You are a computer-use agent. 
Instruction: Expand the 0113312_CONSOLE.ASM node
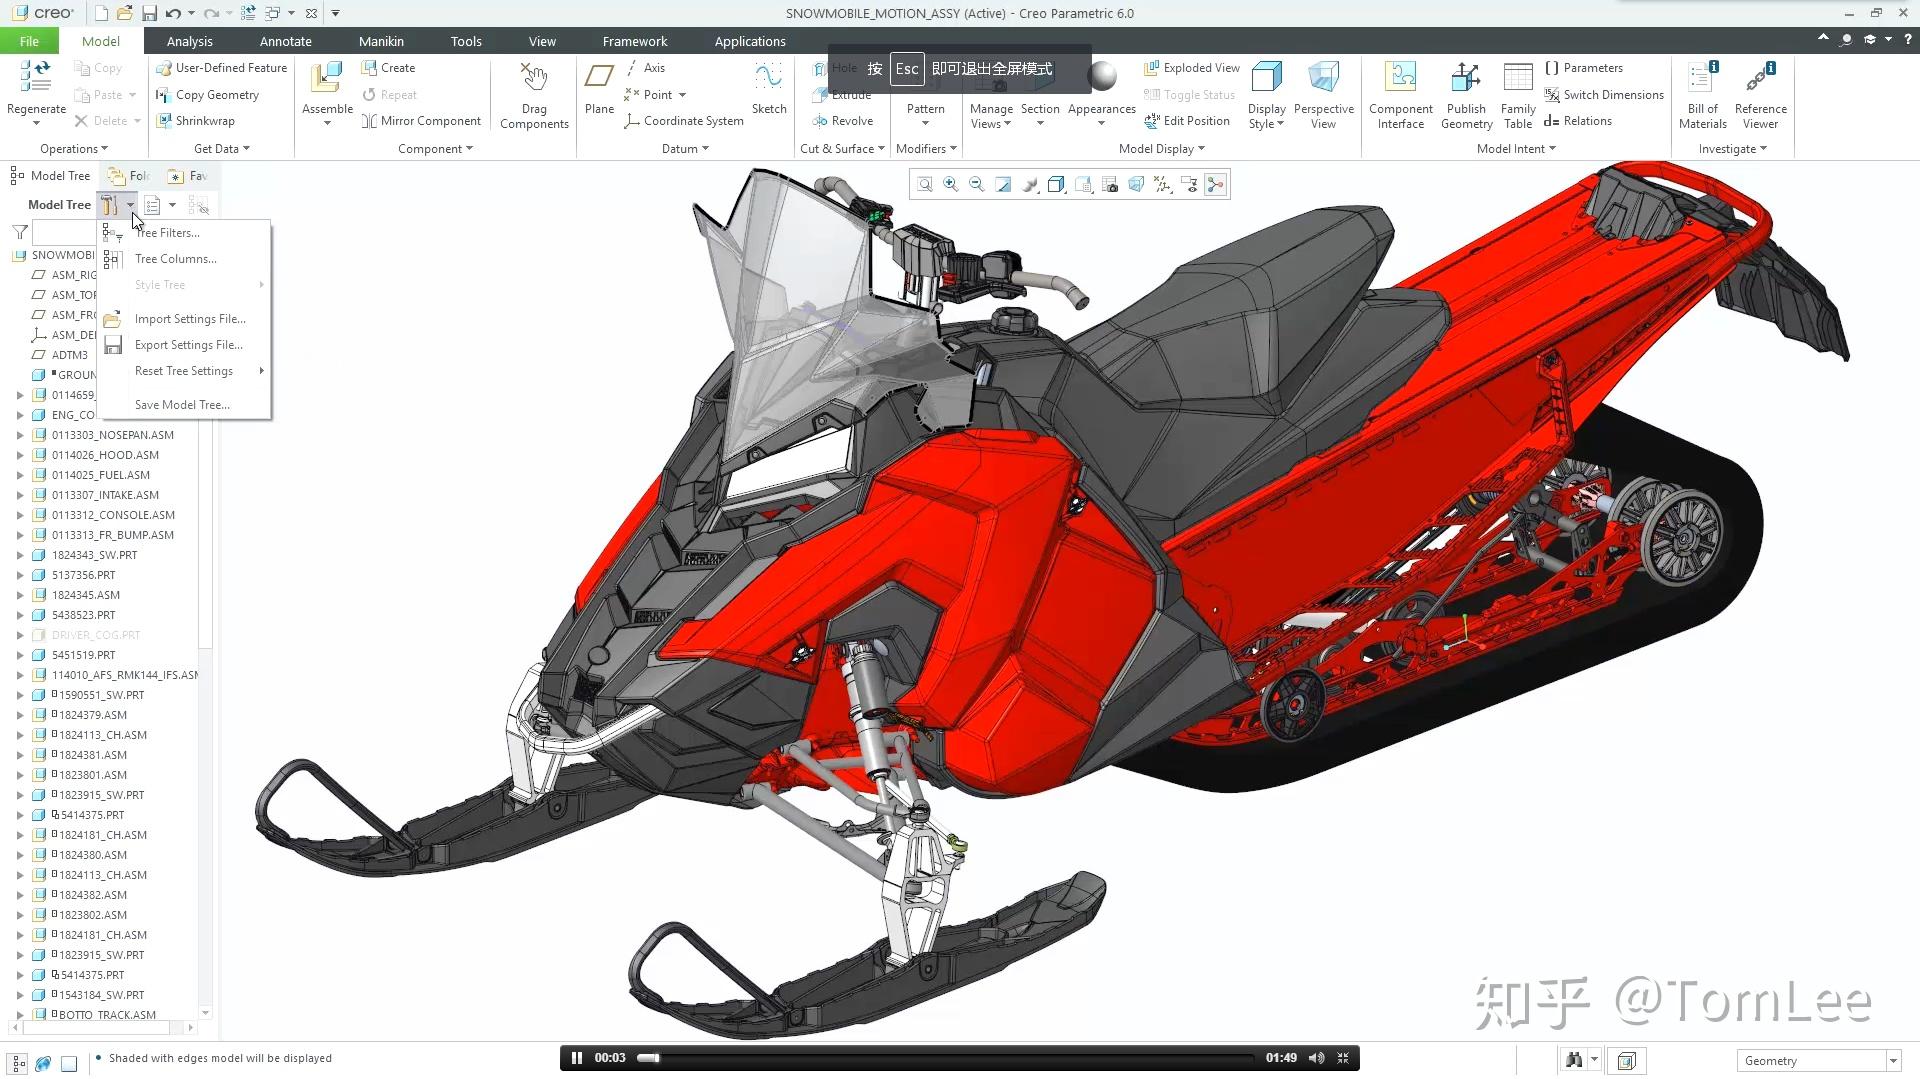pos(20,515)
